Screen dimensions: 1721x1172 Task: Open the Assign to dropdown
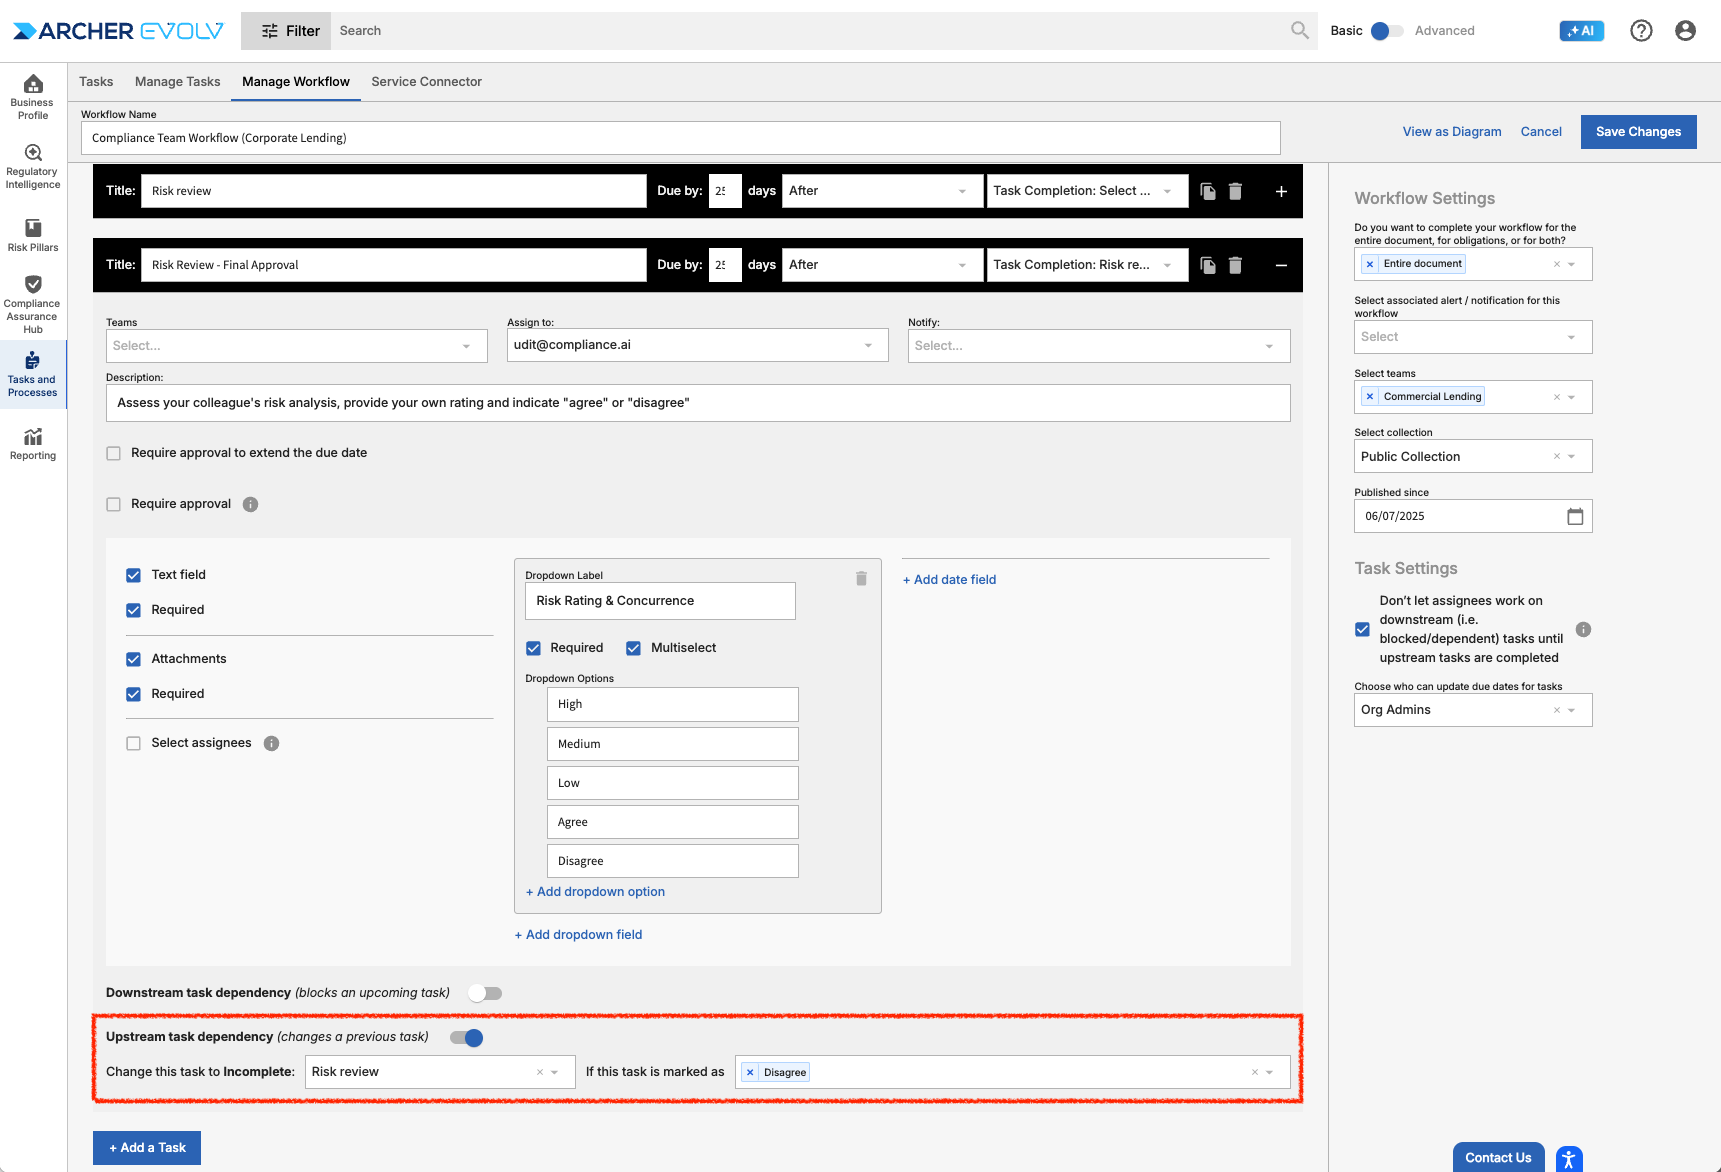697,345
